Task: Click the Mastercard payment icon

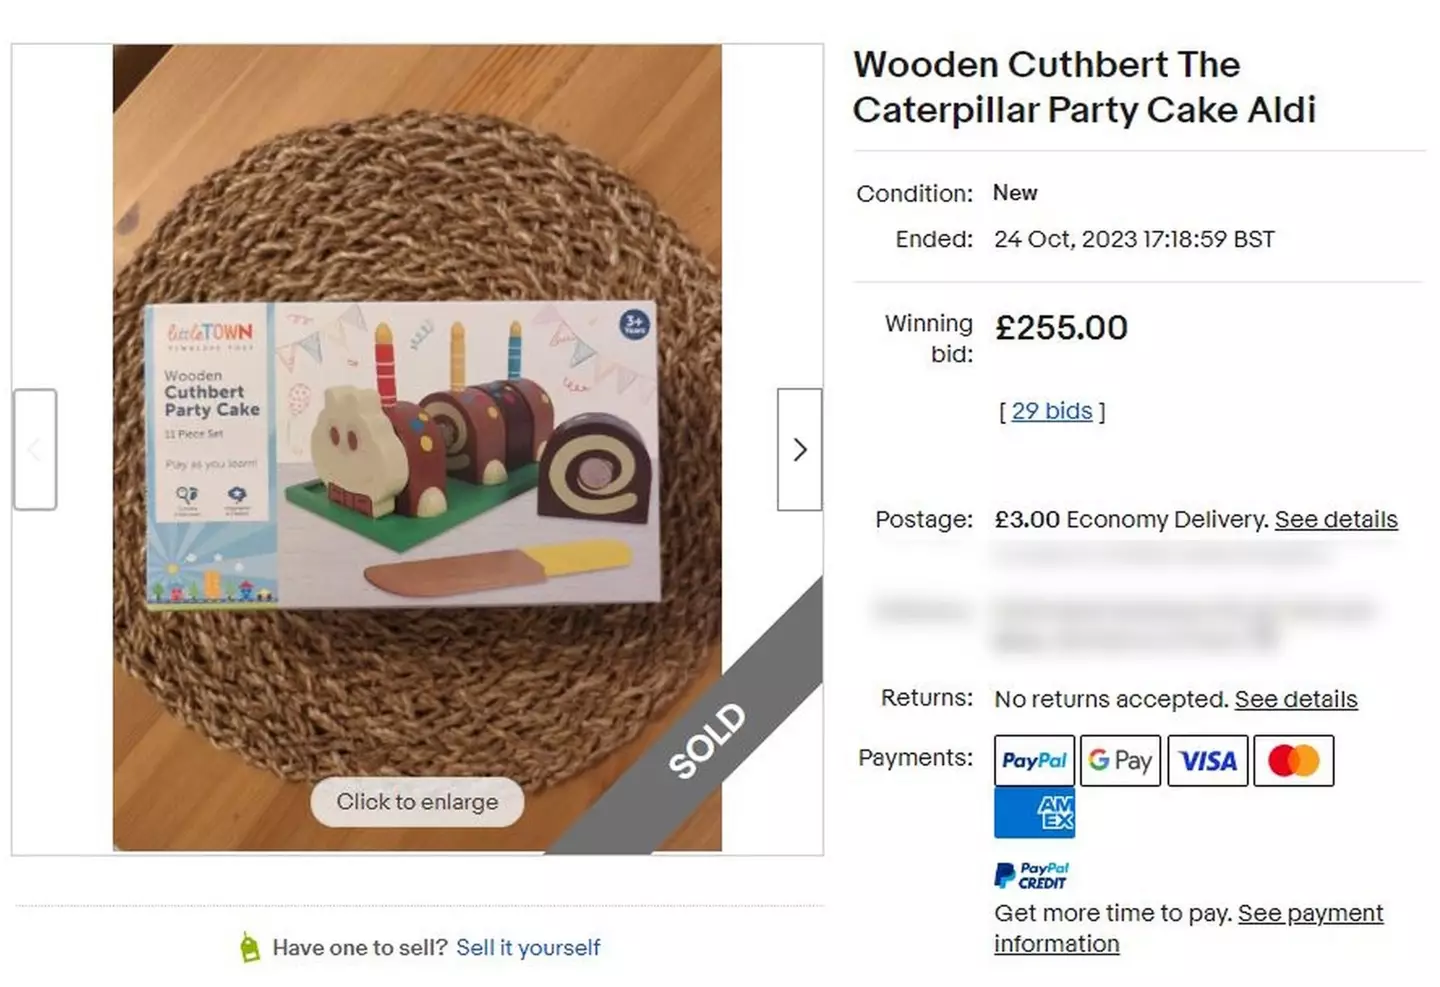Action: pyautogui.click(x=1293, y=760)
